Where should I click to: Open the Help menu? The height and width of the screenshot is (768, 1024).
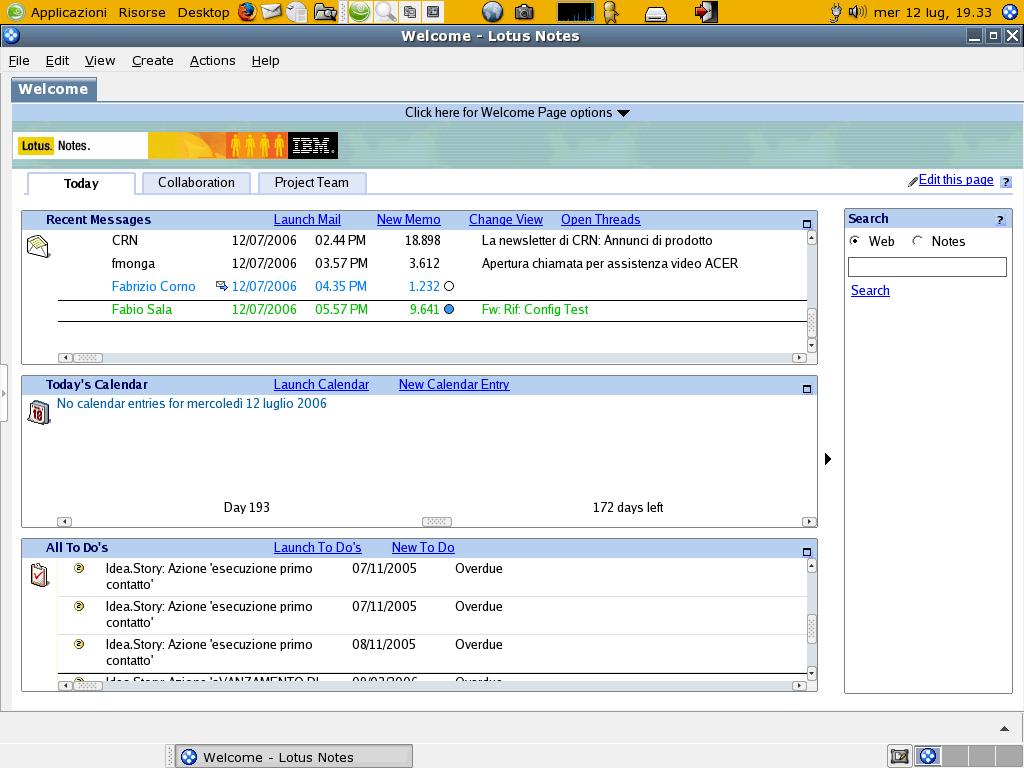(x=265, y=61)
